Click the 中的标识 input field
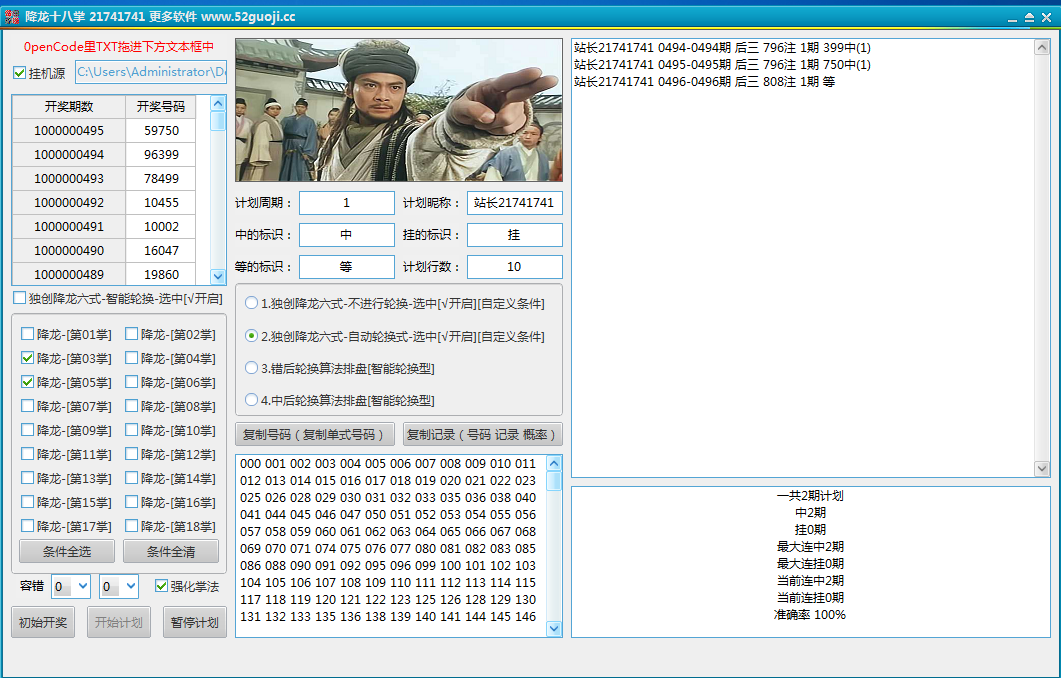Viewport: 1061px width, 678px height. click(346, 235)
